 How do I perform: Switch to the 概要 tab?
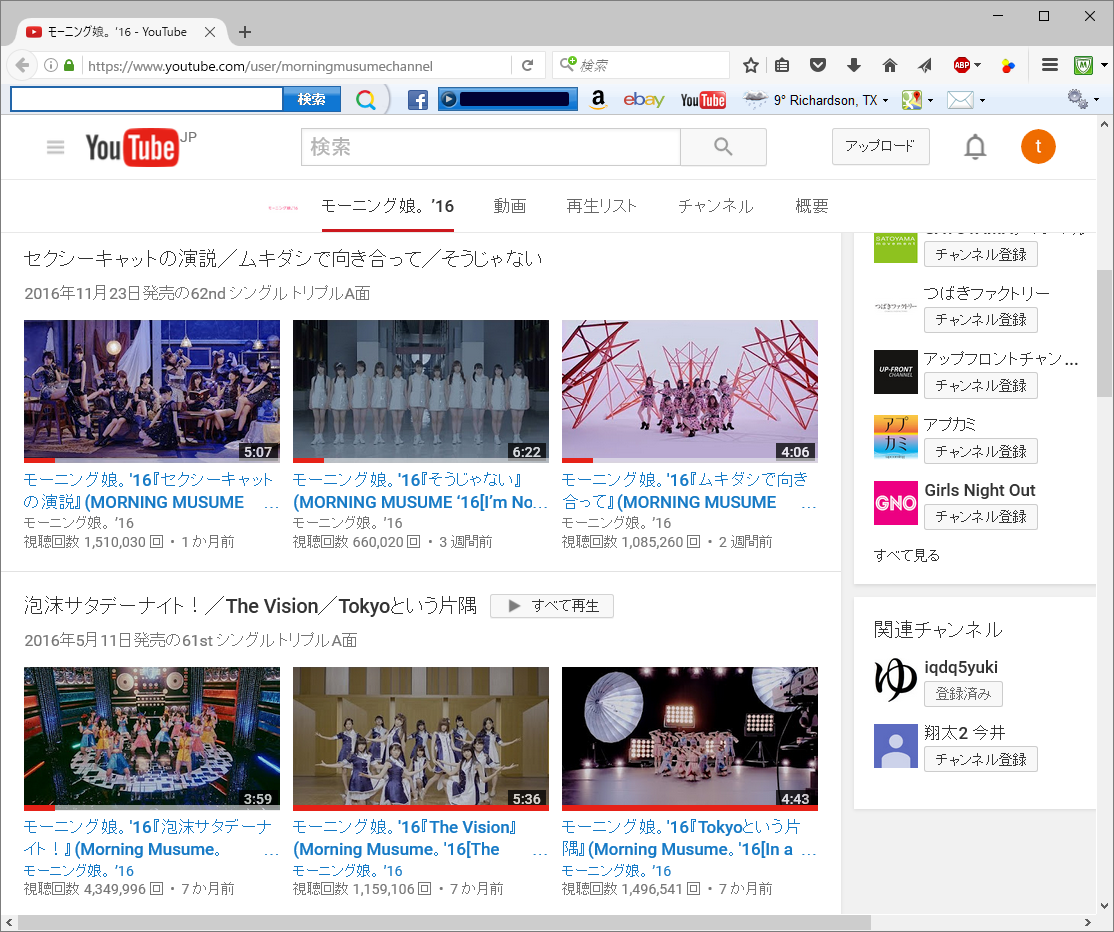coord(811,206)
